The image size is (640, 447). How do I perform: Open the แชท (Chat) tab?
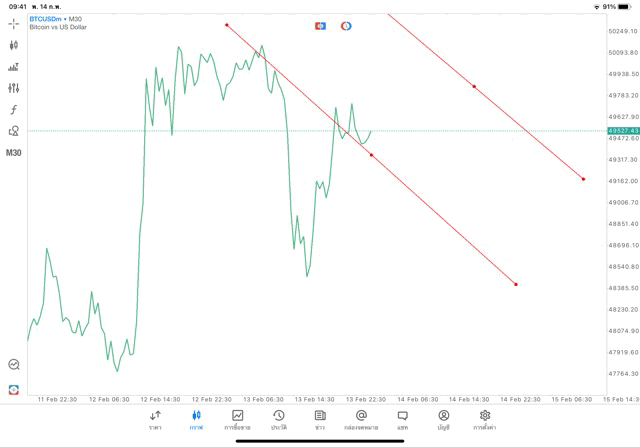pyautogui.click(x=402, y=418)
